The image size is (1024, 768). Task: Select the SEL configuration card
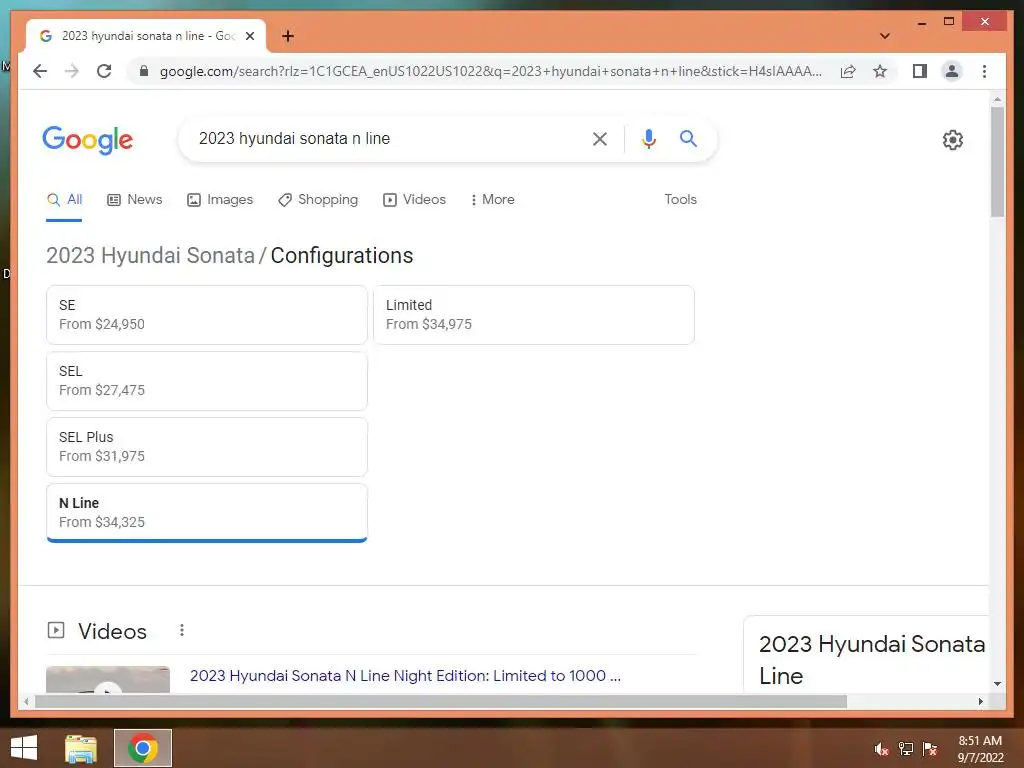pyautogui.click(x=207, y=381)
